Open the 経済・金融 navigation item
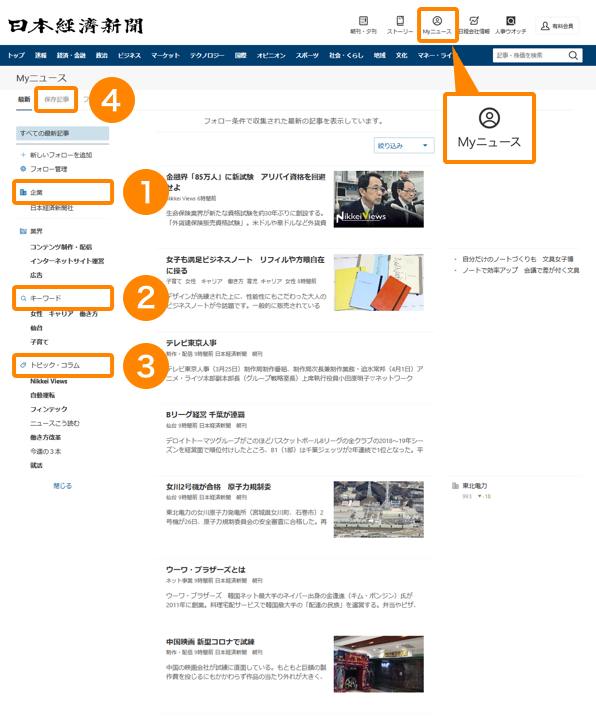Image resolution: width=596 pixels, height=716 pixels. [x=71, y=55]
